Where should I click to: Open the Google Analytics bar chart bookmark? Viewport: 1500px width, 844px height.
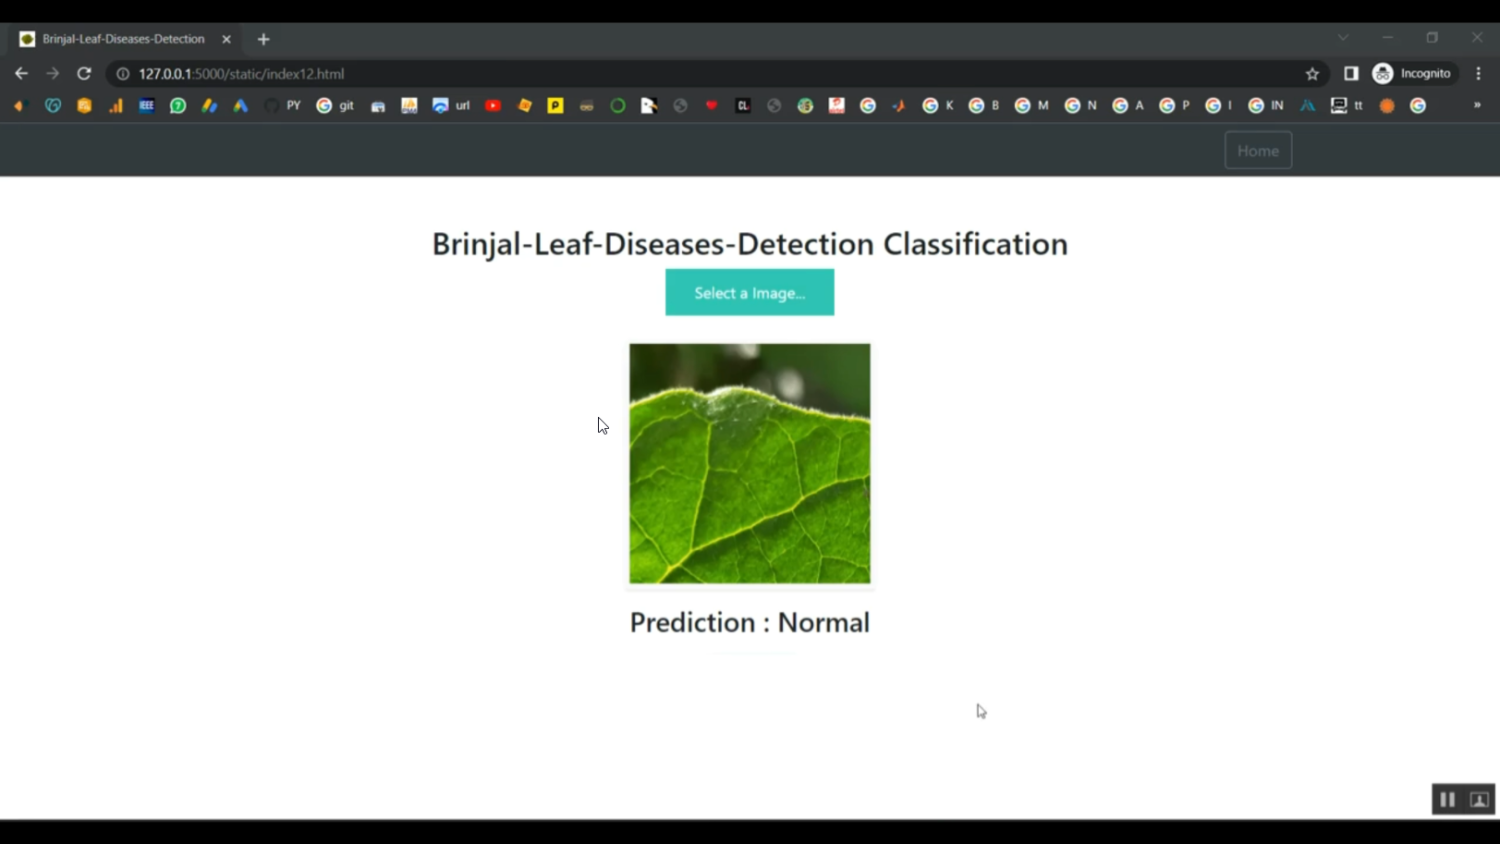pyautogui.click(x=116, y=106)
